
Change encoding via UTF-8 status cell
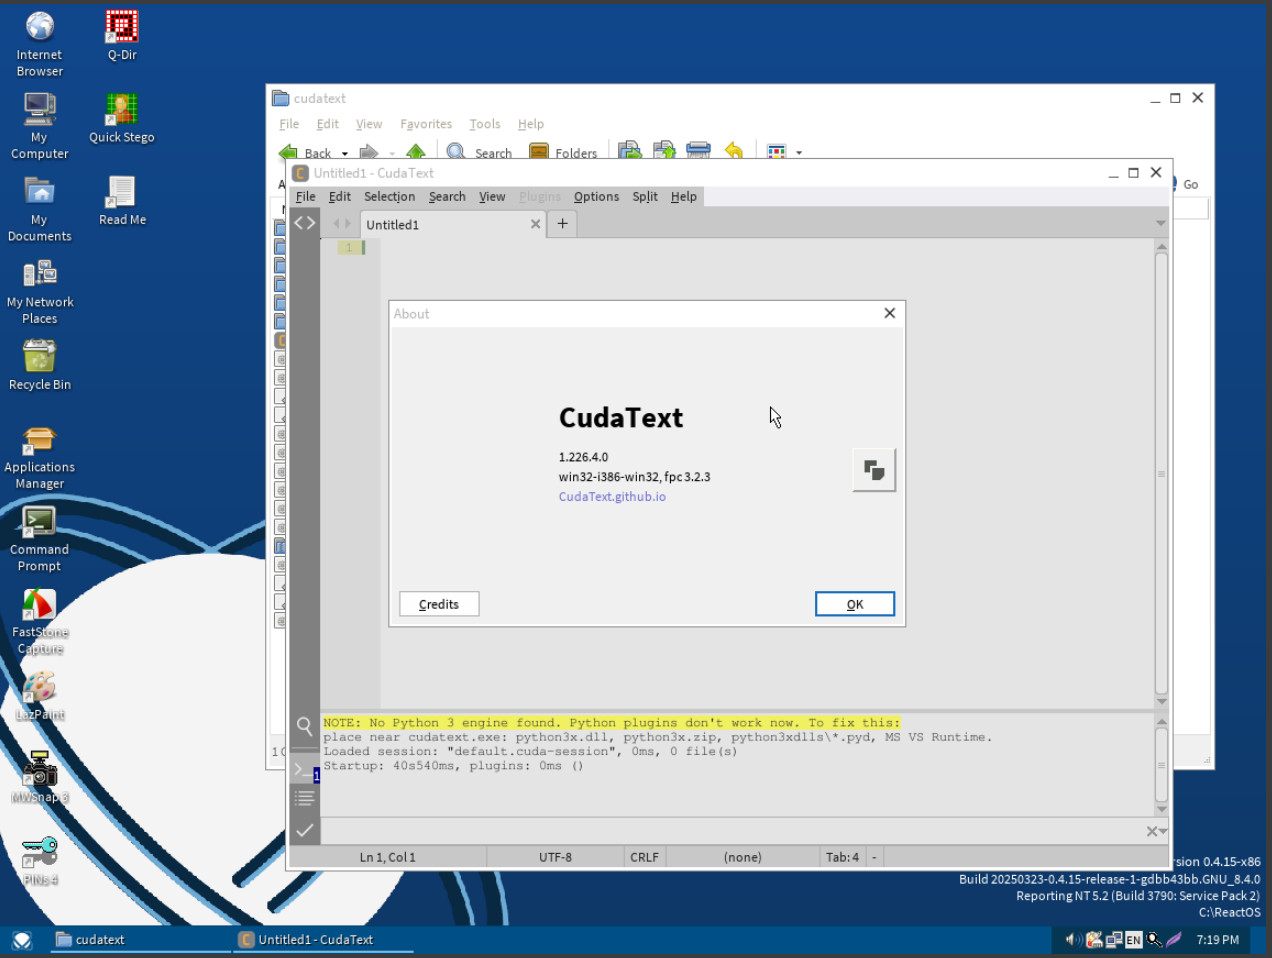coord(555,857)
